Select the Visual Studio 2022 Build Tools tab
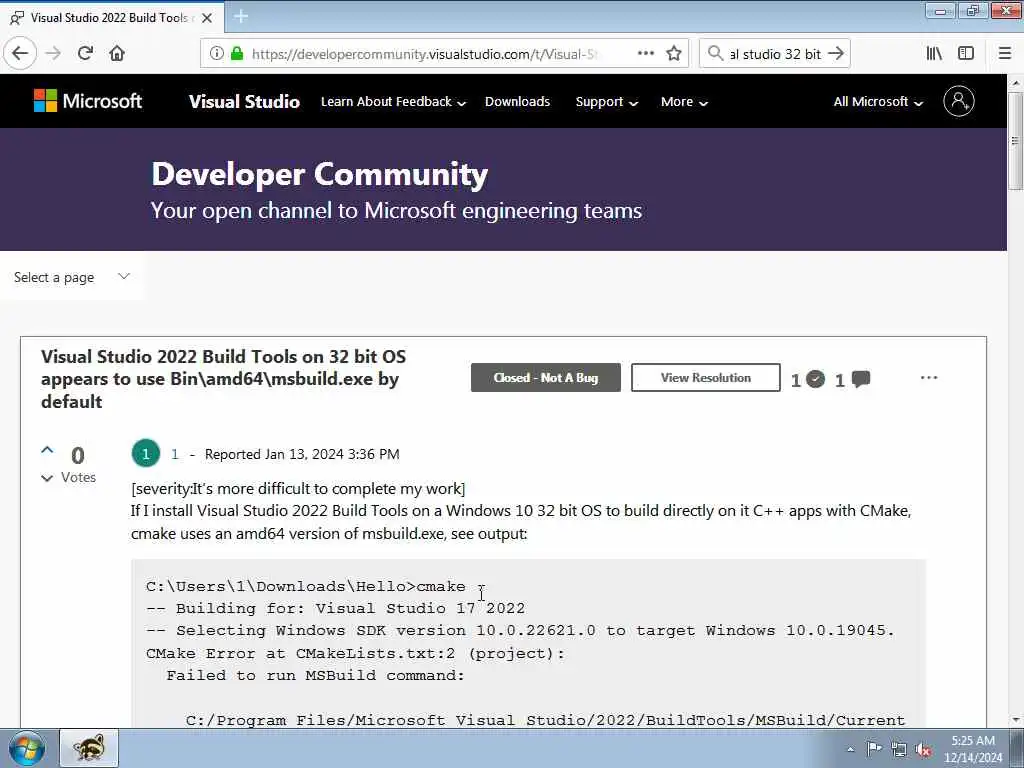Screen dimensions: 1024x768 pos(111,18)
